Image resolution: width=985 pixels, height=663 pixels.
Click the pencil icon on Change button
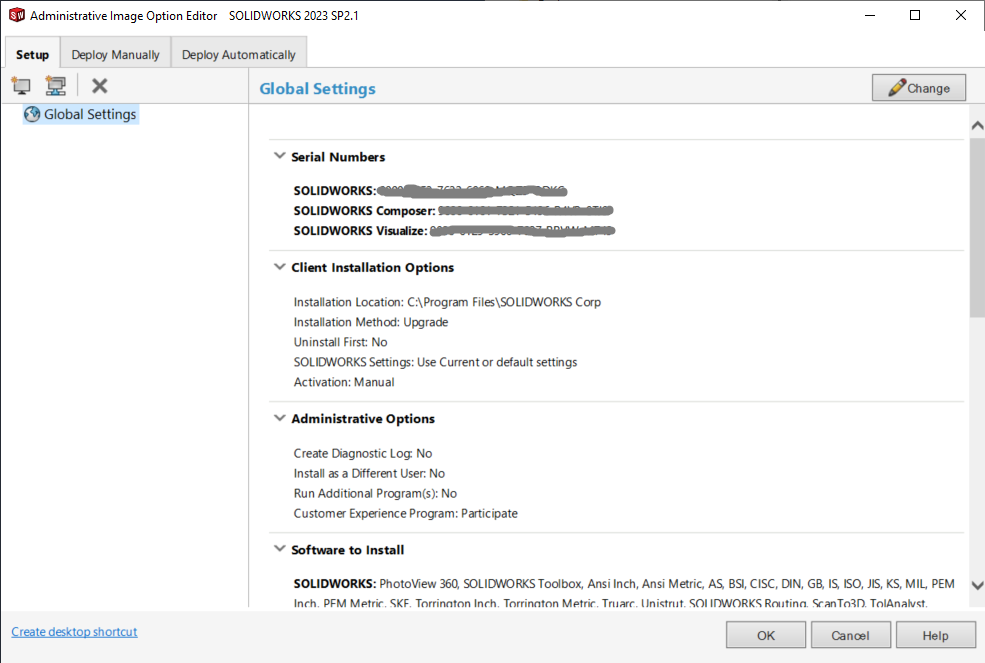click(896, 88)
